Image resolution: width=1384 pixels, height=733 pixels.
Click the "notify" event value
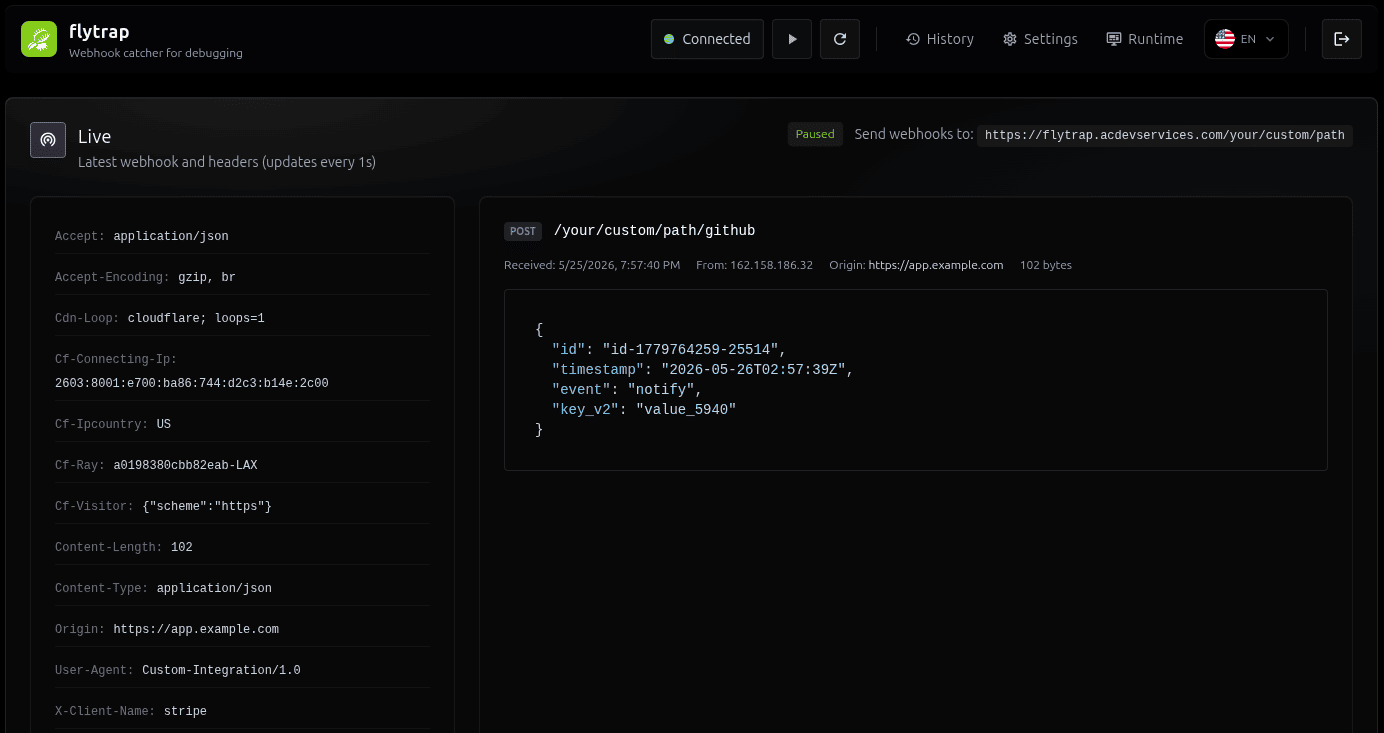(661, 389)
